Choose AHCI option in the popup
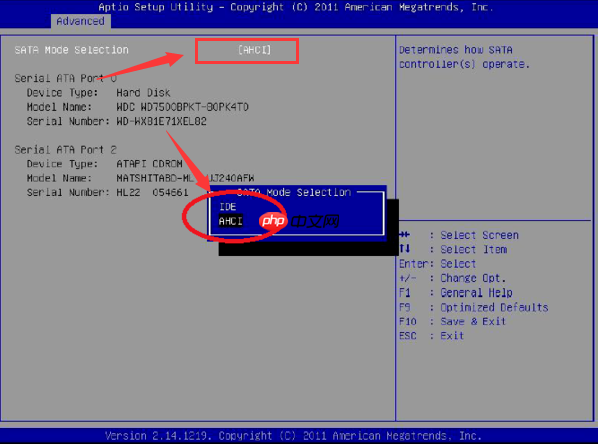Image resolution: width=598 pixels, height=444 pixels. point(230,221)
